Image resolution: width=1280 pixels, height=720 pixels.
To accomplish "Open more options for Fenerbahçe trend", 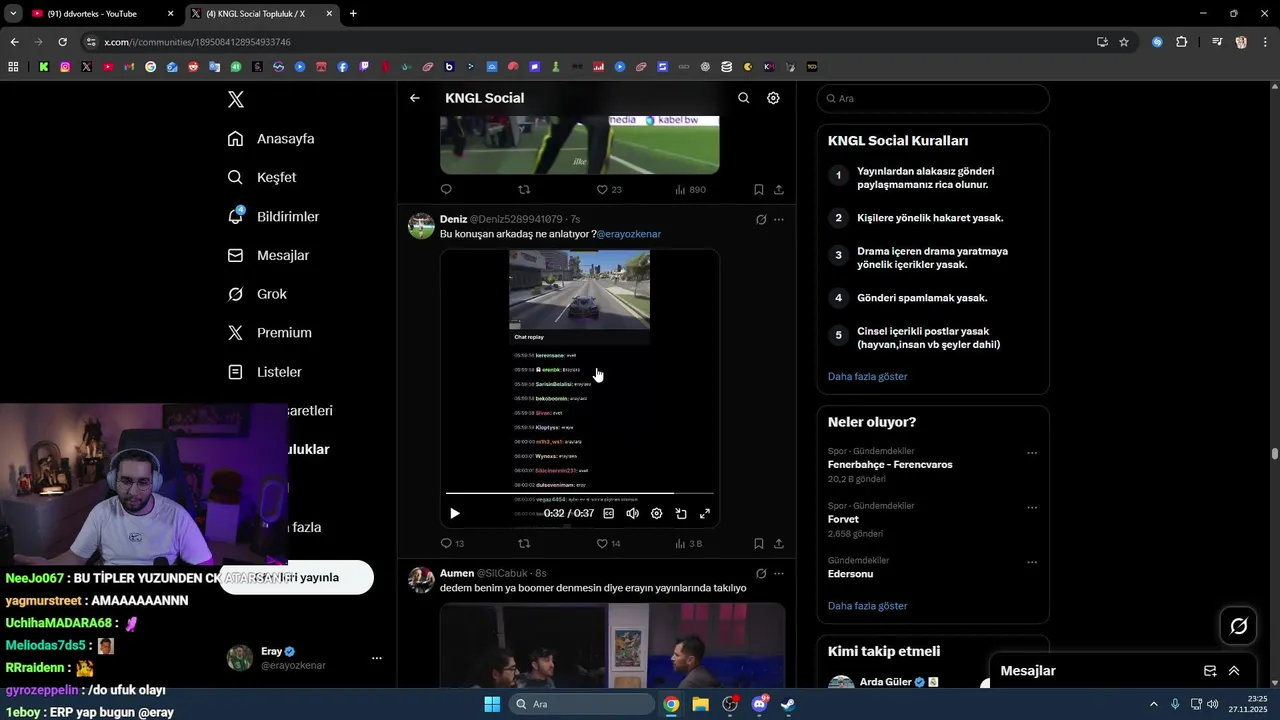I will click(1032, 453).
